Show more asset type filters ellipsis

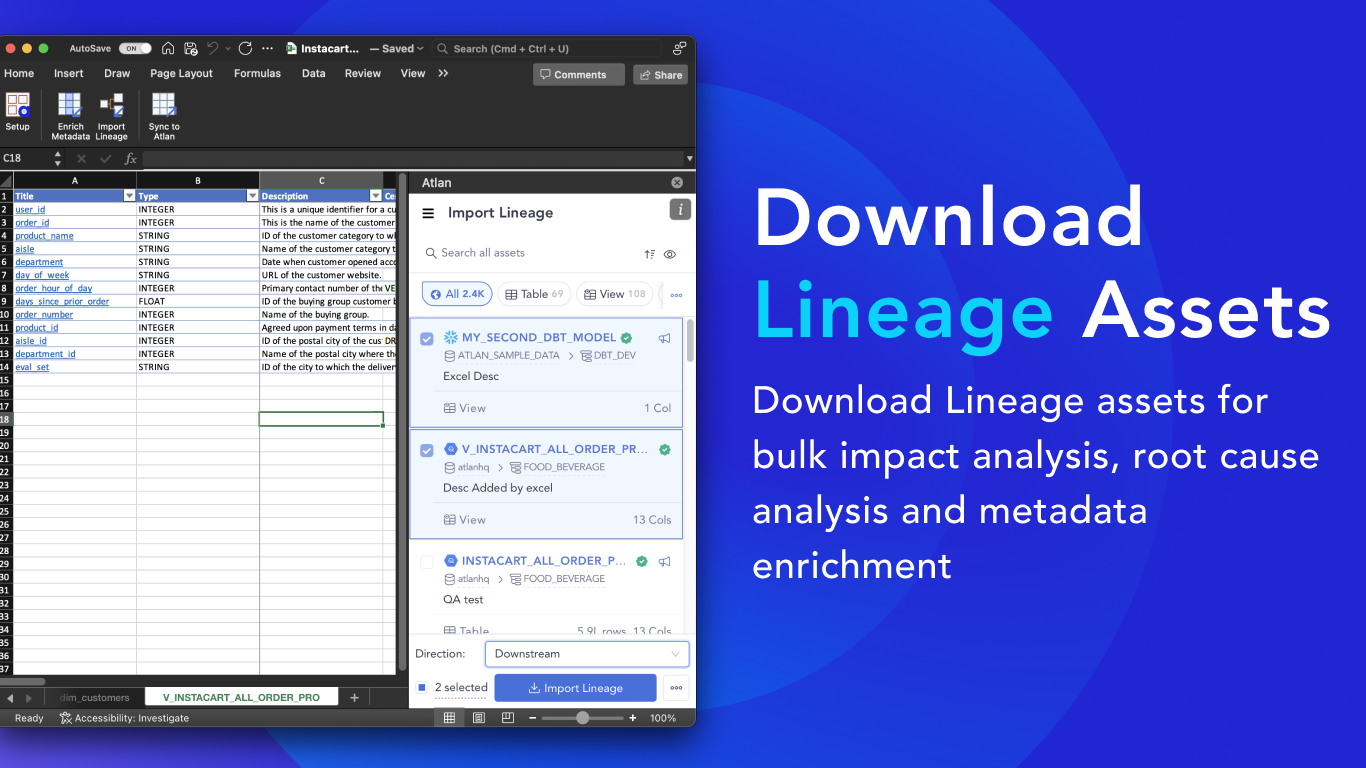click(x=677, y=295)
